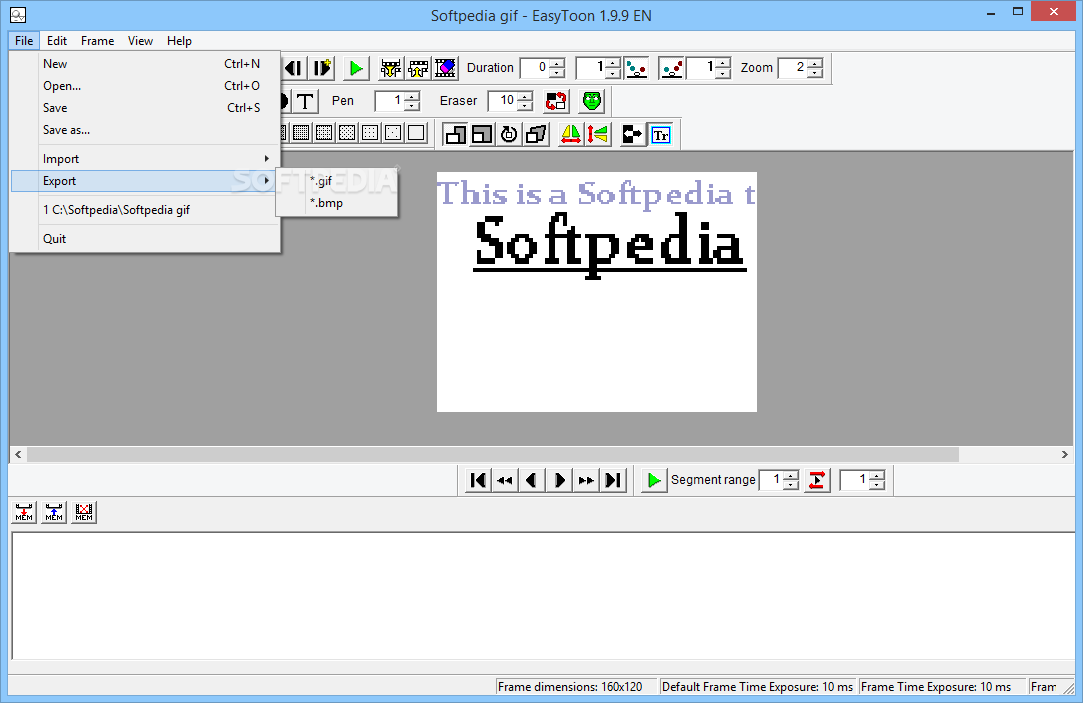Fast forward with double-right arrow button
Viewport: 1083px width, 703px height.
click(586, 480)
